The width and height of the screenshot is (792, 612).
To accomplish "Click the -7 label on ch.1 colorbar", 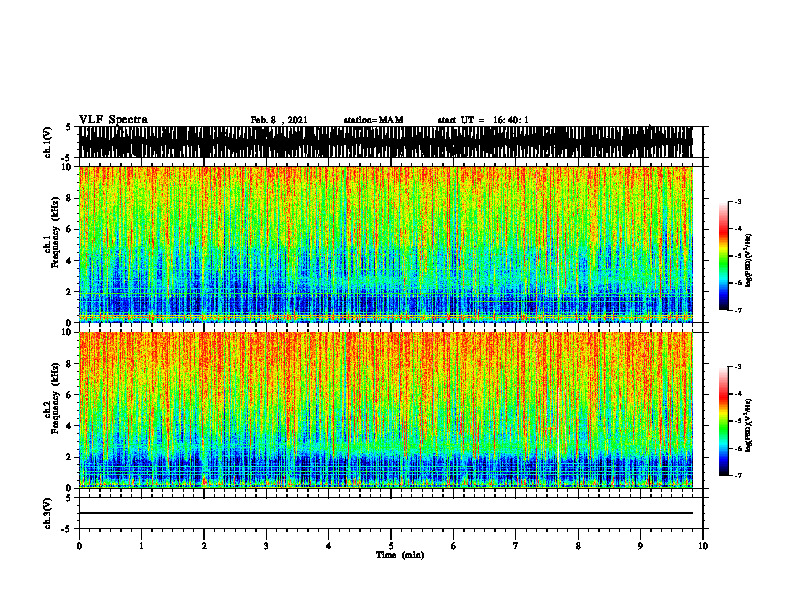I will (x=738, y=310).
